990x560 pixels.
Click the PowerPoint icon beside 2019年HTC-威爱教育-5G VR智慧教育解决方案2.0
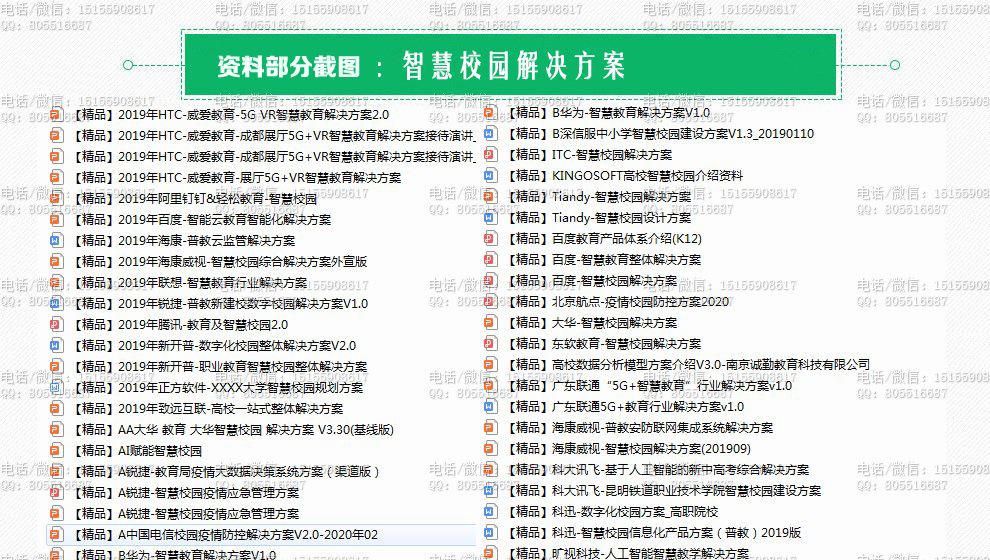tap(56, 115)
